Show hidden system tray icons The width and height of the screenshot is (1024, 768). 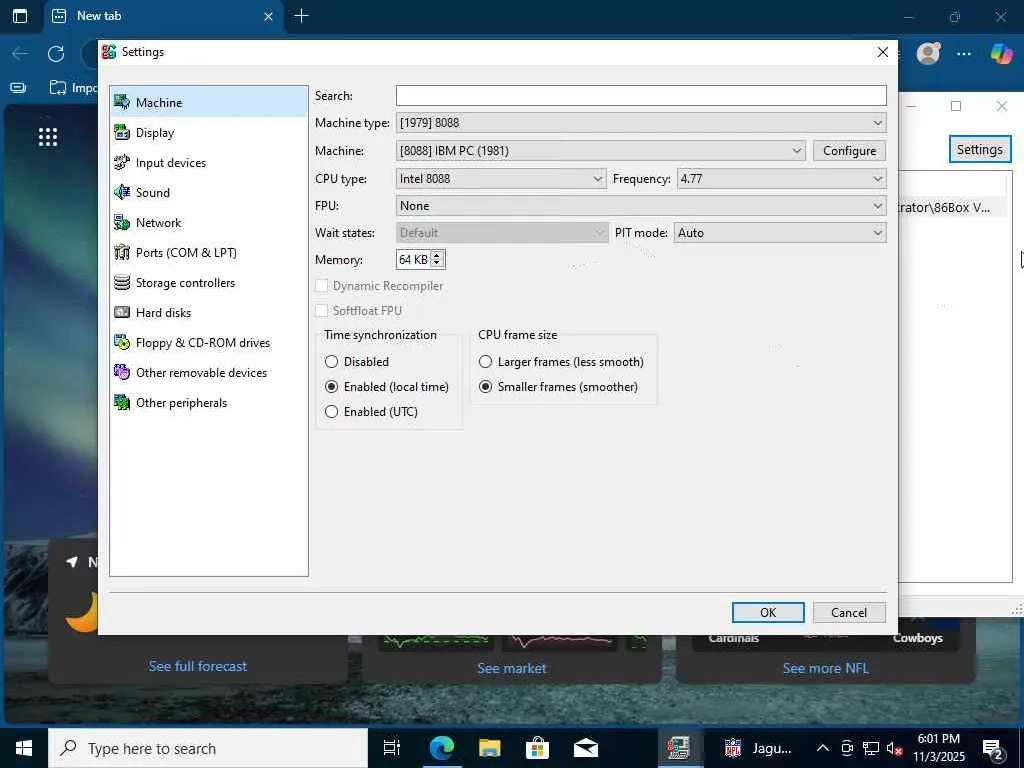click(823, 748)
